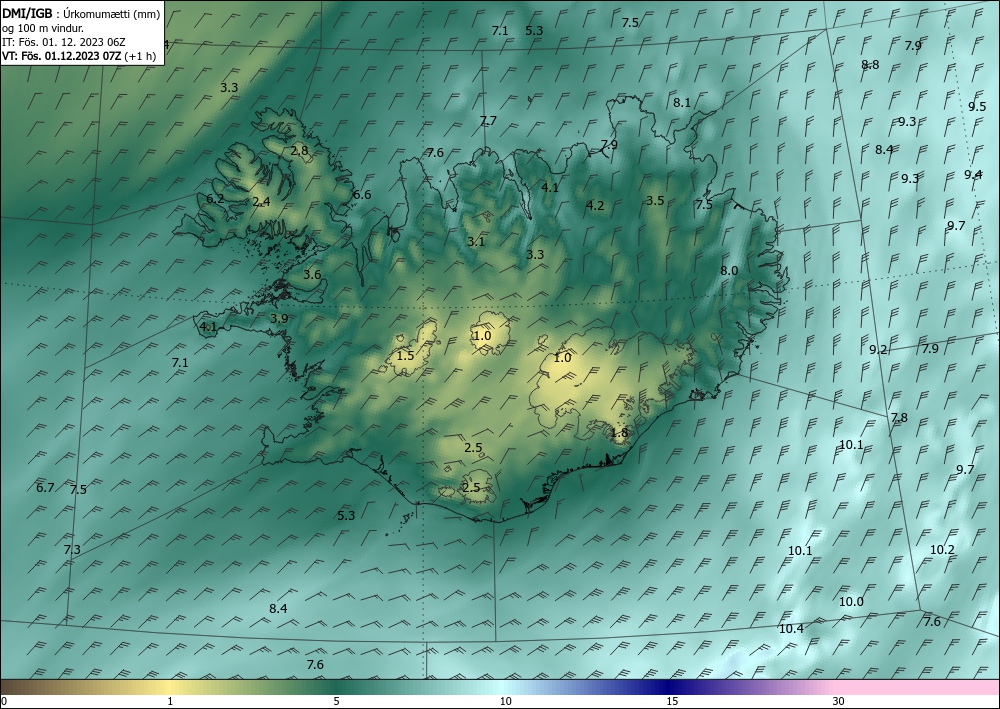
Task: Click the 8.8 value on the map
Action: (870, 64)
